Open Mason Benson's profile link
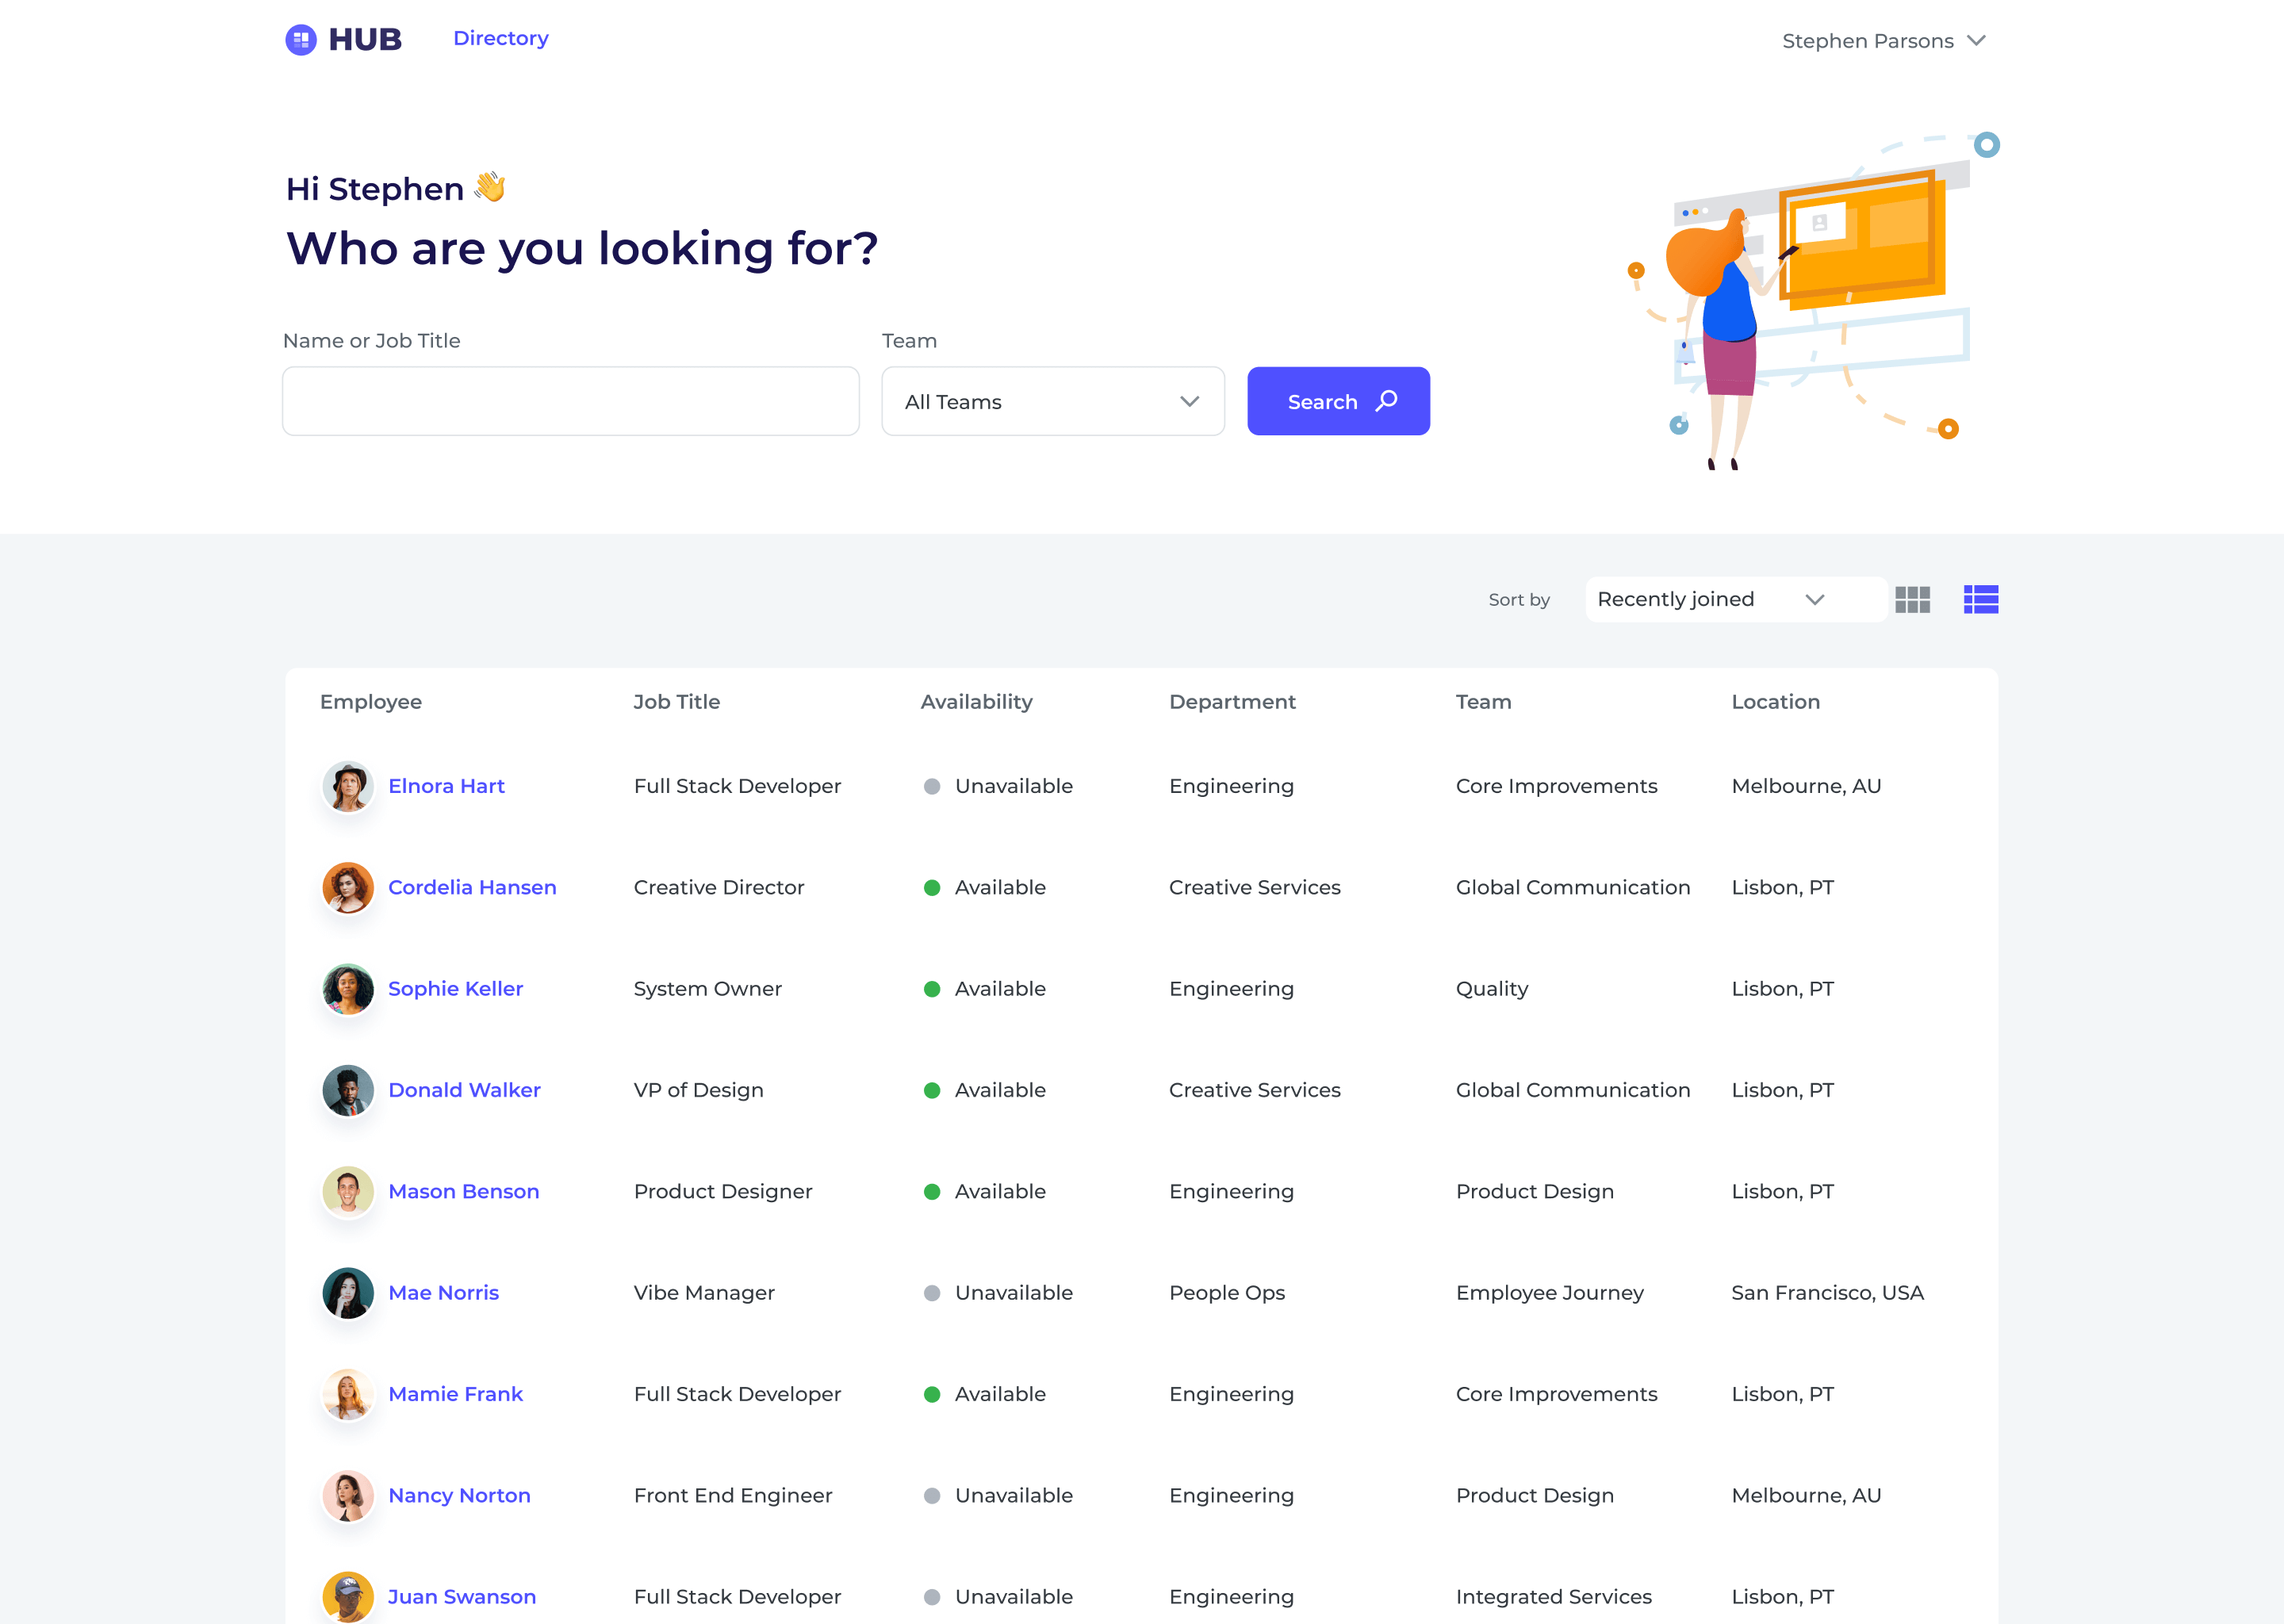 [x=463, y=1191]
